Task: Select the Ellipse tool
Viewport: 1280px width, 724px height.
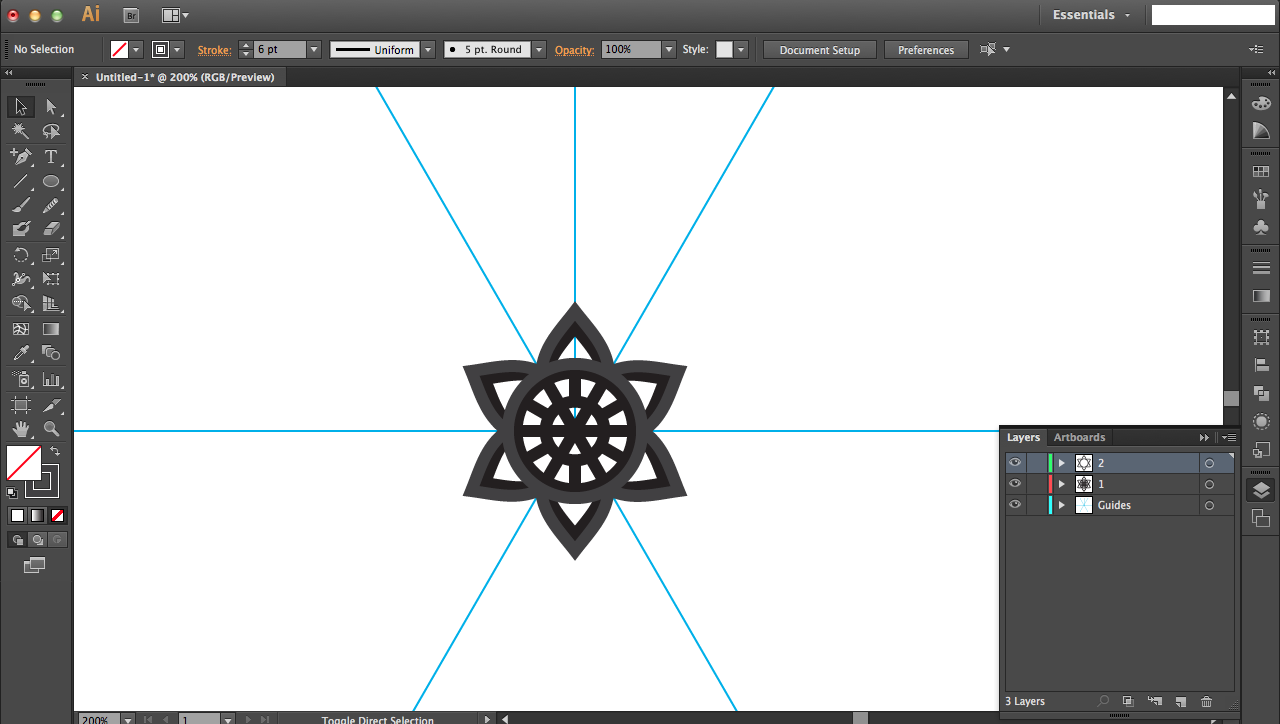Action: pyautogui.click(x=51, y=181)
